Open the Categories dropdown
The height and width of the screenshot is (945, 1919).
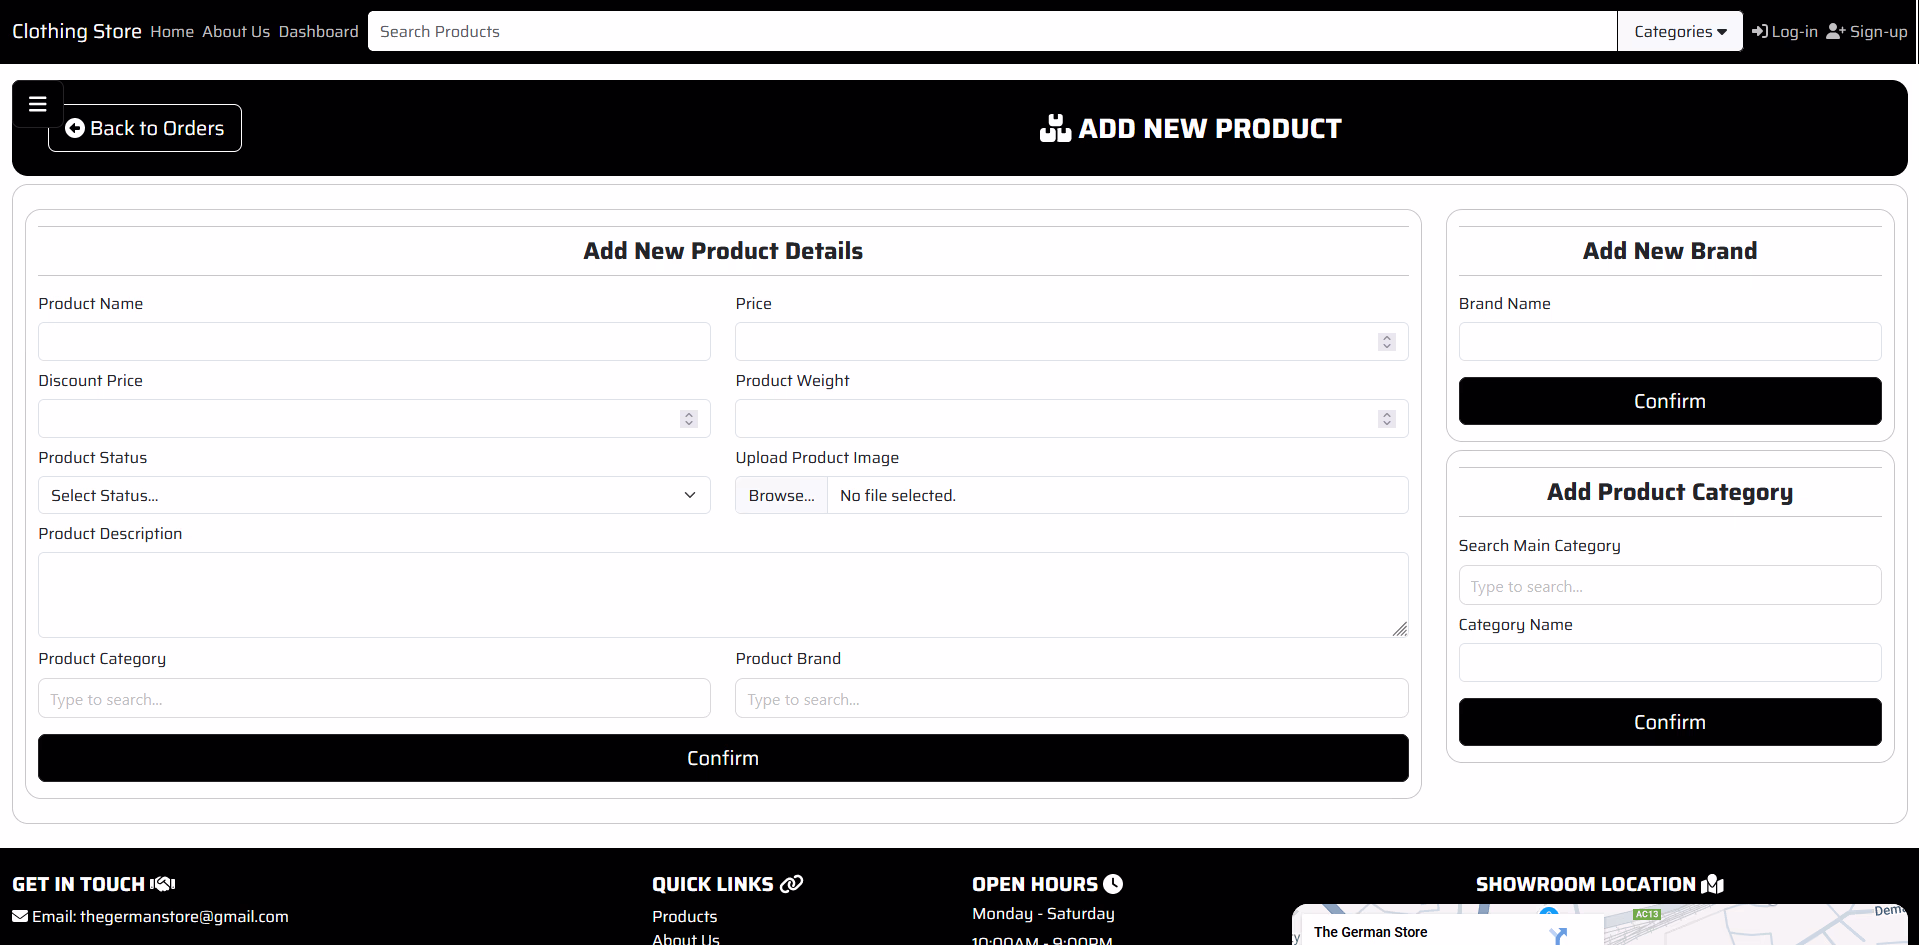pyautogui.click(x=1679, y=31)
